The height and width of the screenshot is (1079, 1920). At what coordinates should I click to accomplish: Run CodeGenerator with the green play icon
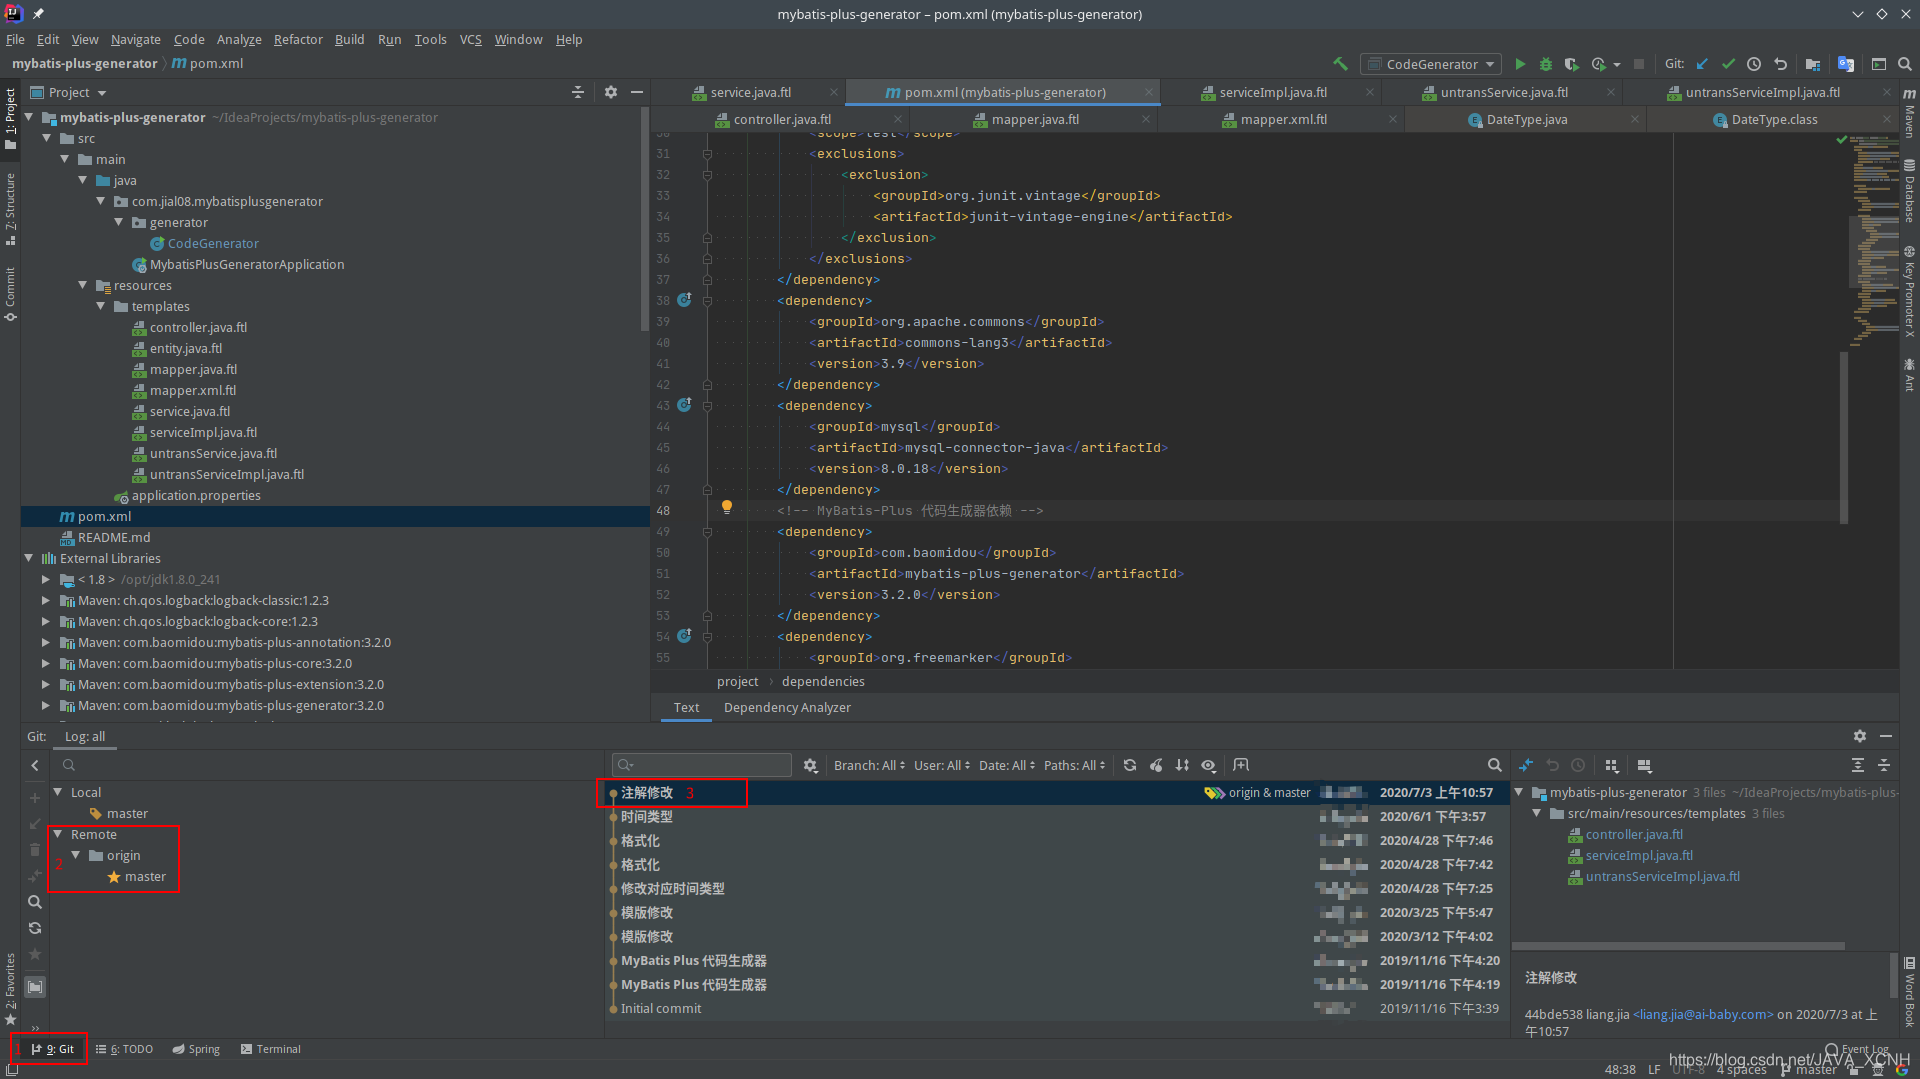click(x=1520, y=64)
